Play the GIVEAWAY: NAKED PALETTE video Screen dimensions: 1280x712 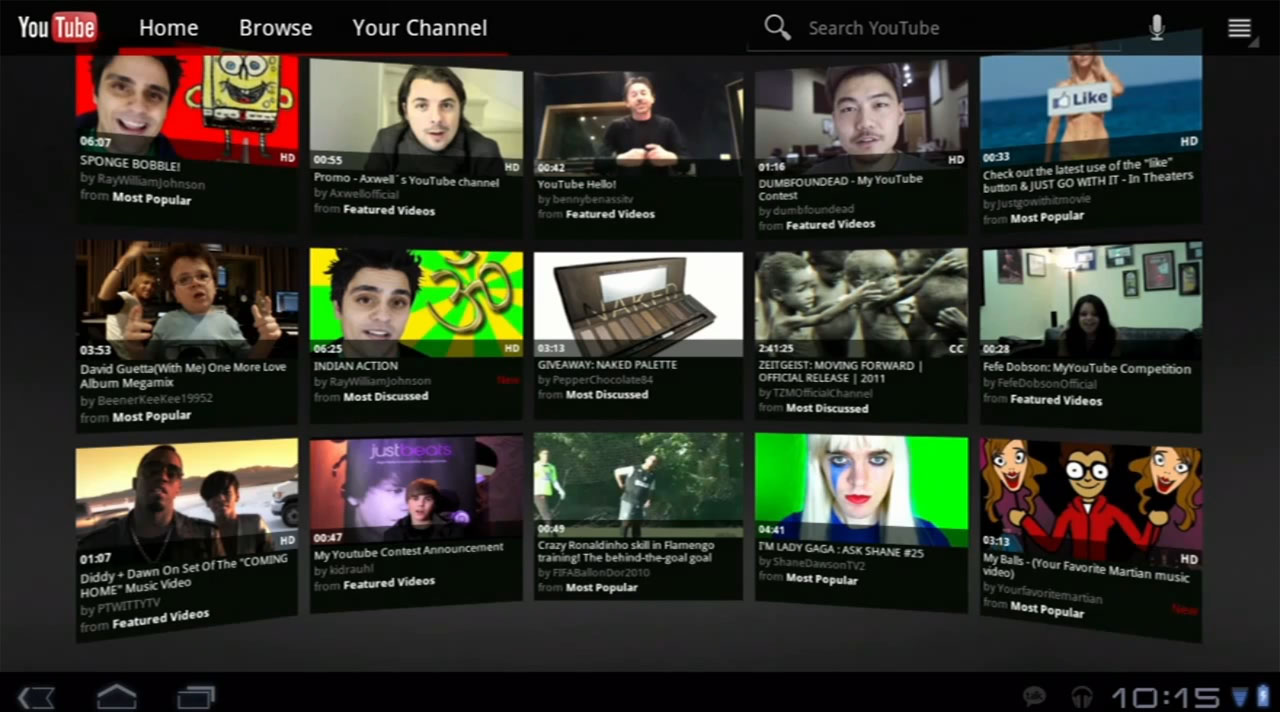638,300
